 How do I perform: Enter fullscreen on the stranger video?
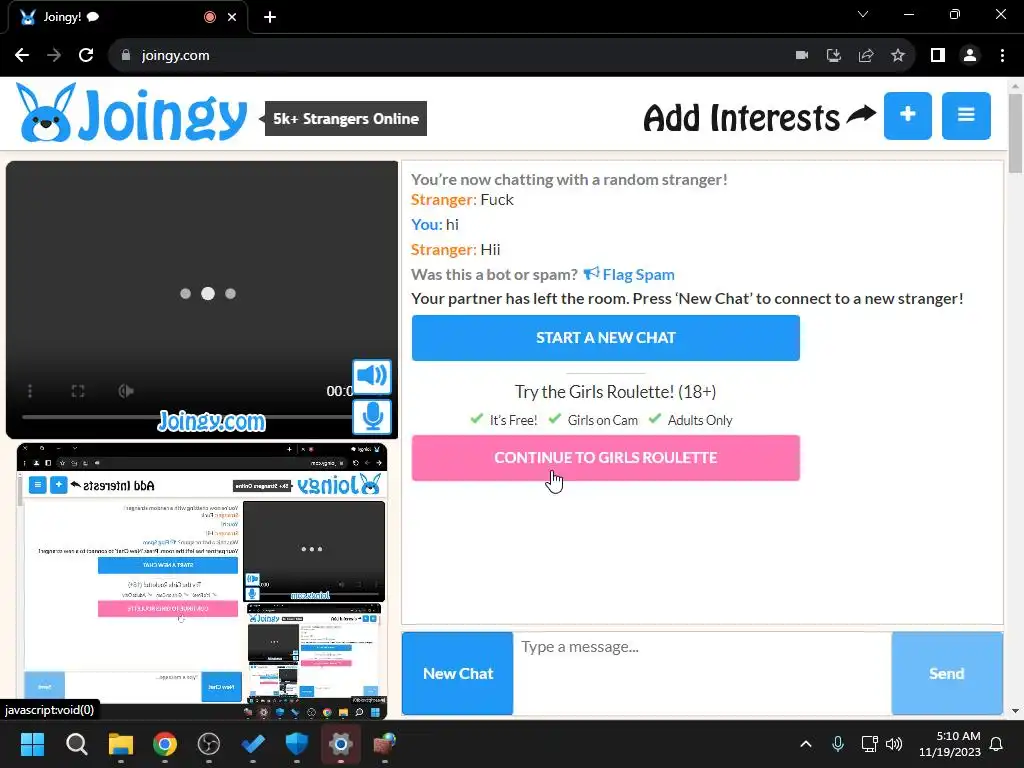point(78,391)
